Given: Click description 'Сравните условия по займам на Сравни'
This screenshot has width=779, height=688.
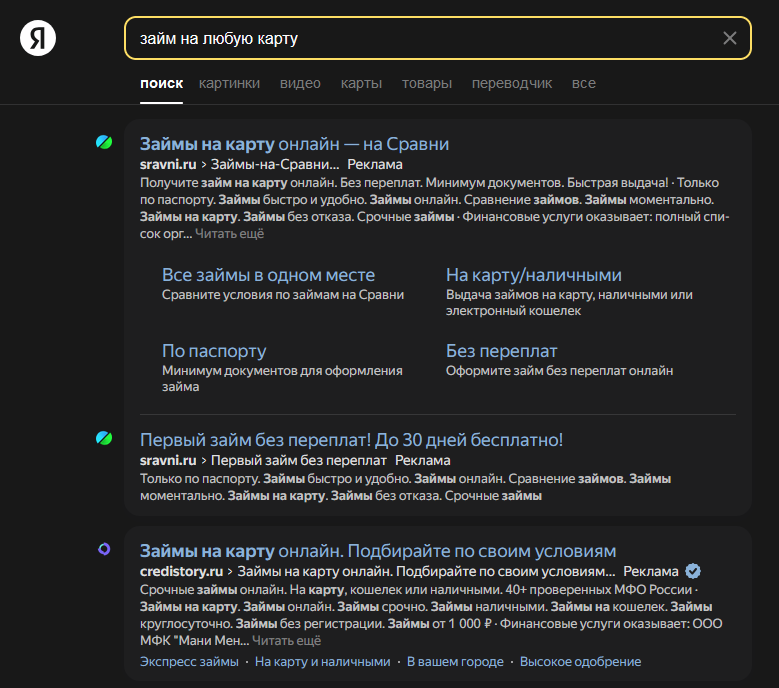Looking at the screenshot, I should 283,295.
